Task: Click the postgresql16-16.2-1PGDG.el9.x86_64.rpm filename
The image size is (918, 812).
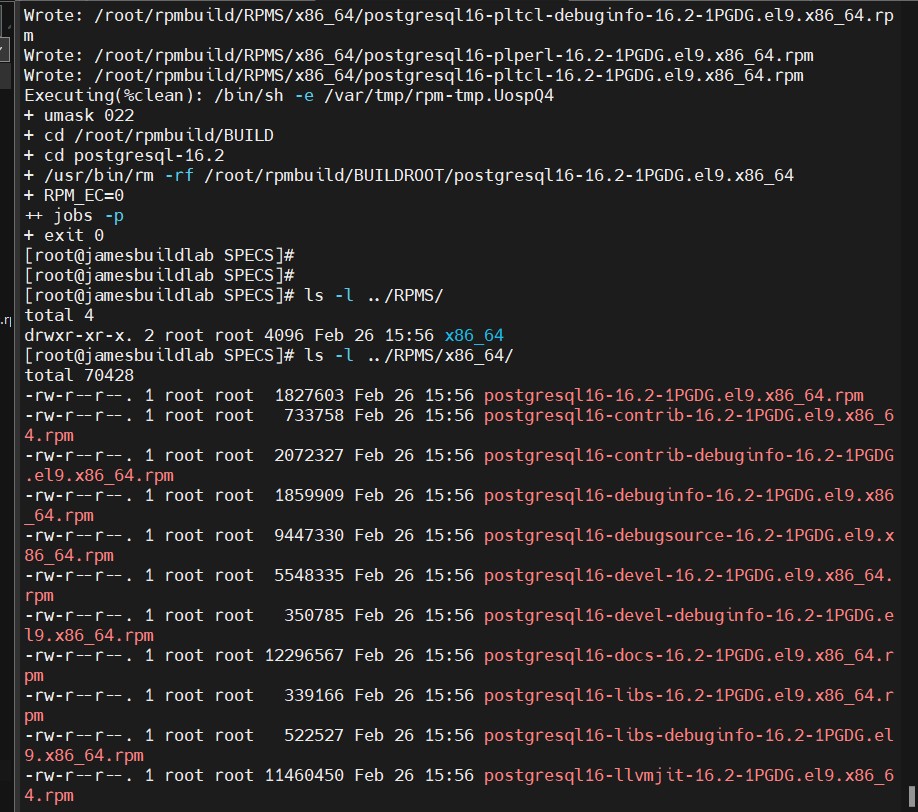Action: pos(673,396)
